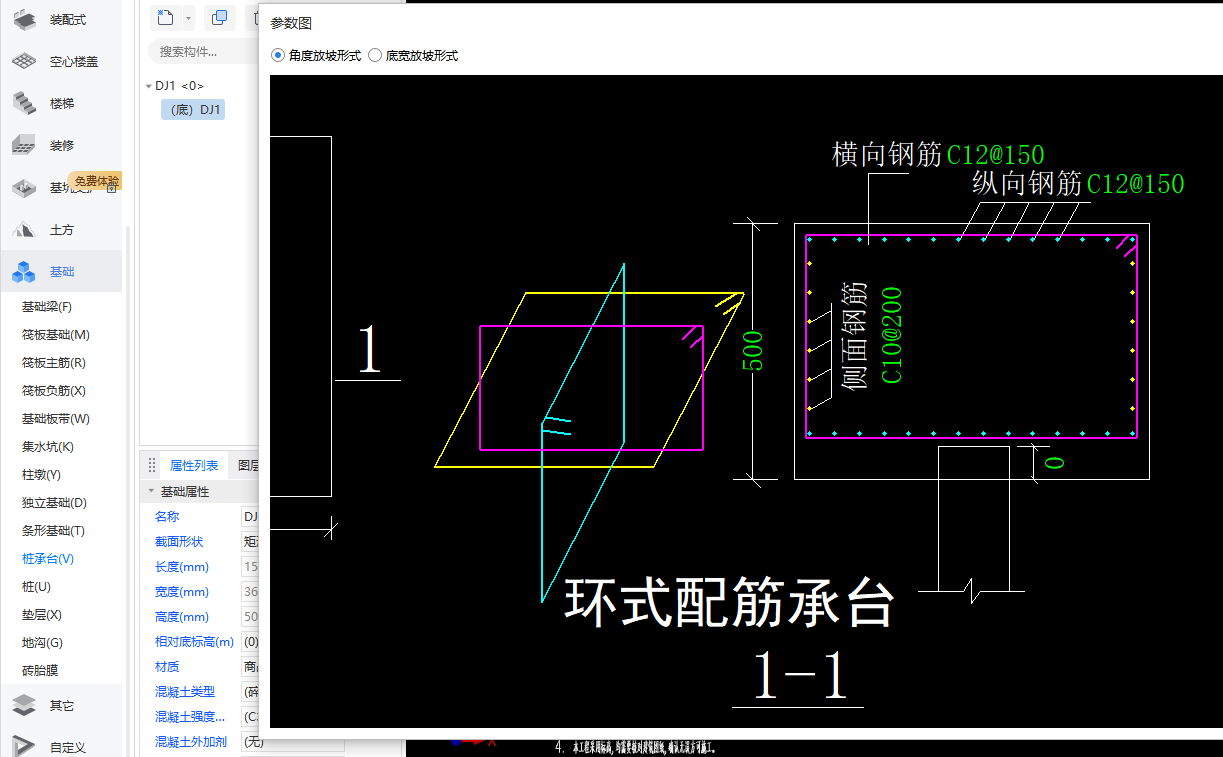
Task: Choose 条形基础(T) component type
Action: pyautogui.click(x=53, y=531)
